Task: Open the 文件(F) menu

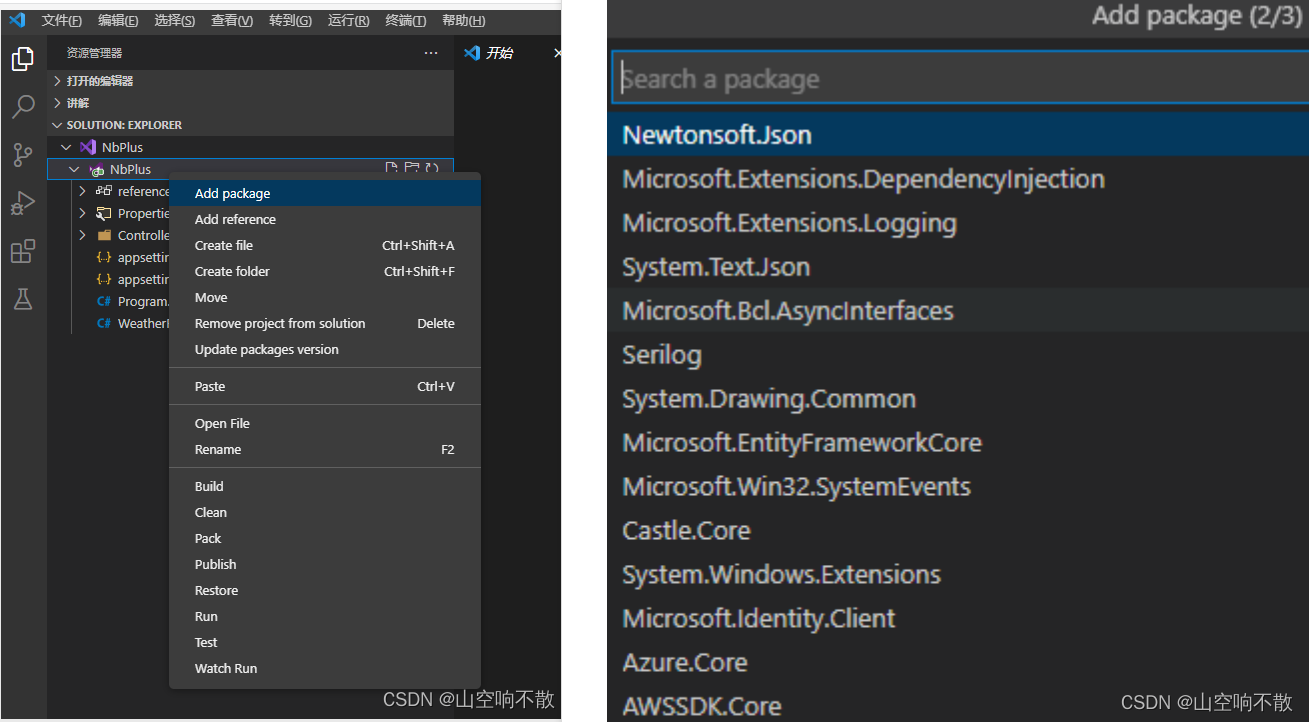Action: [62, 21]
